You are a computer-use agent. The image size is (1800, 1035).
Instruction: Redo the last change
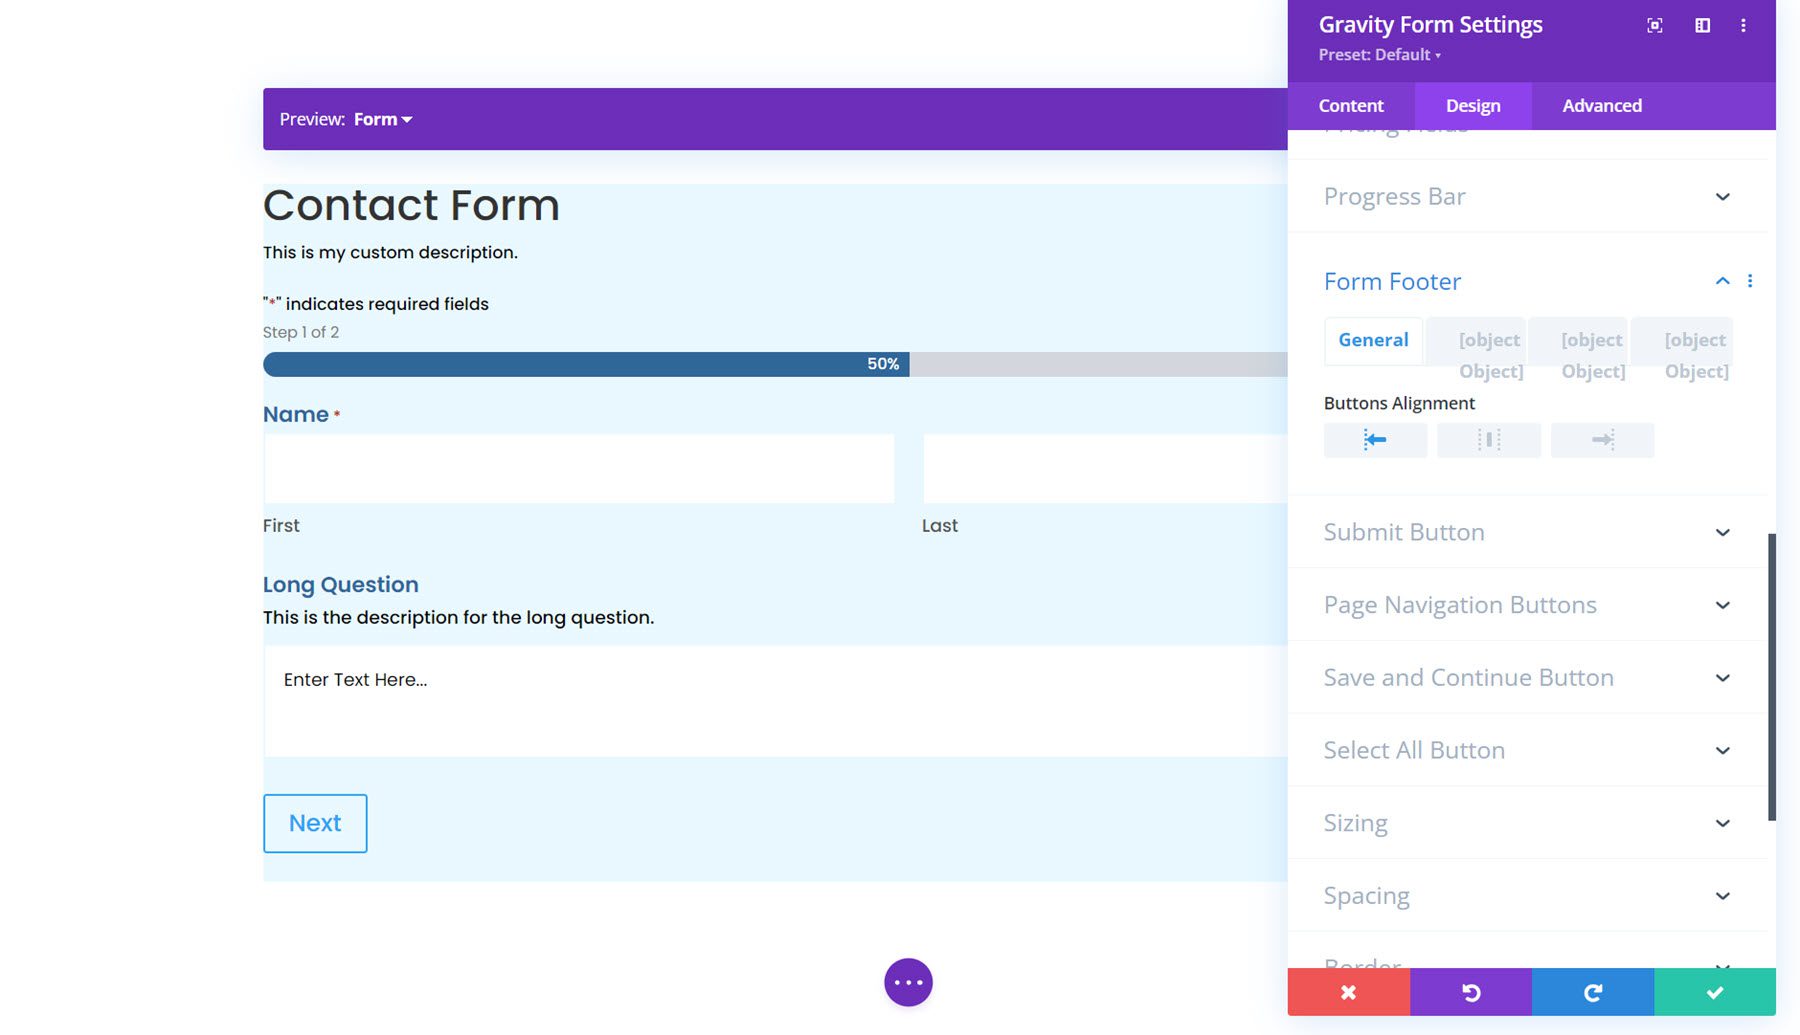pyautogui.click(x=1593, y=992)
